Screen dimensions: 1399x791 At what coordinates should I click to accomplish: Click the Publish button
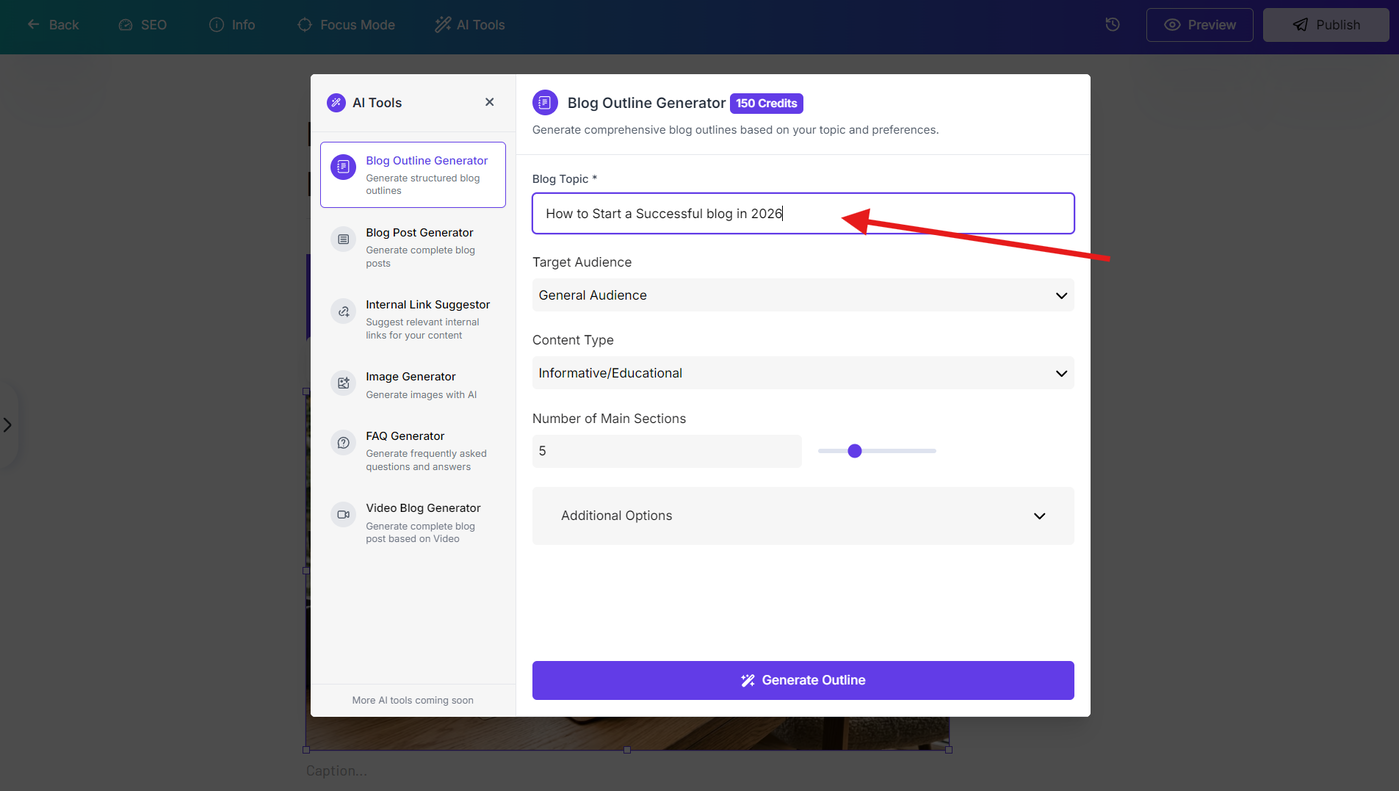(1326, 24)
